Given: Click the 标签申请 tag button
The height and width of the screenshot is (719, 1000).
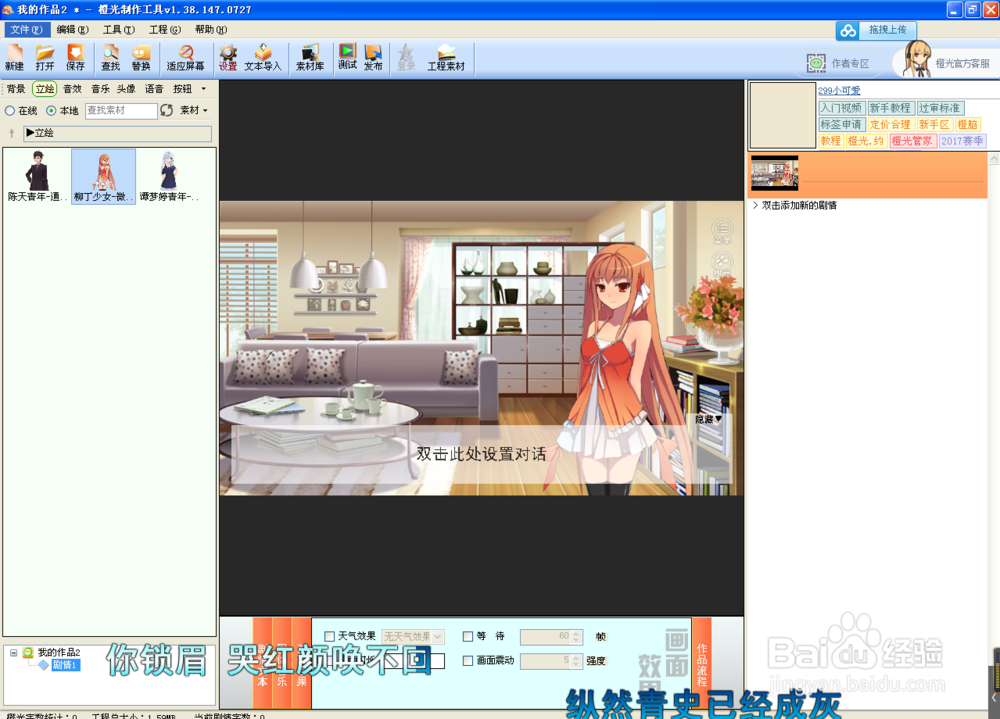Looking at the screenshot, I should (841, 124).
